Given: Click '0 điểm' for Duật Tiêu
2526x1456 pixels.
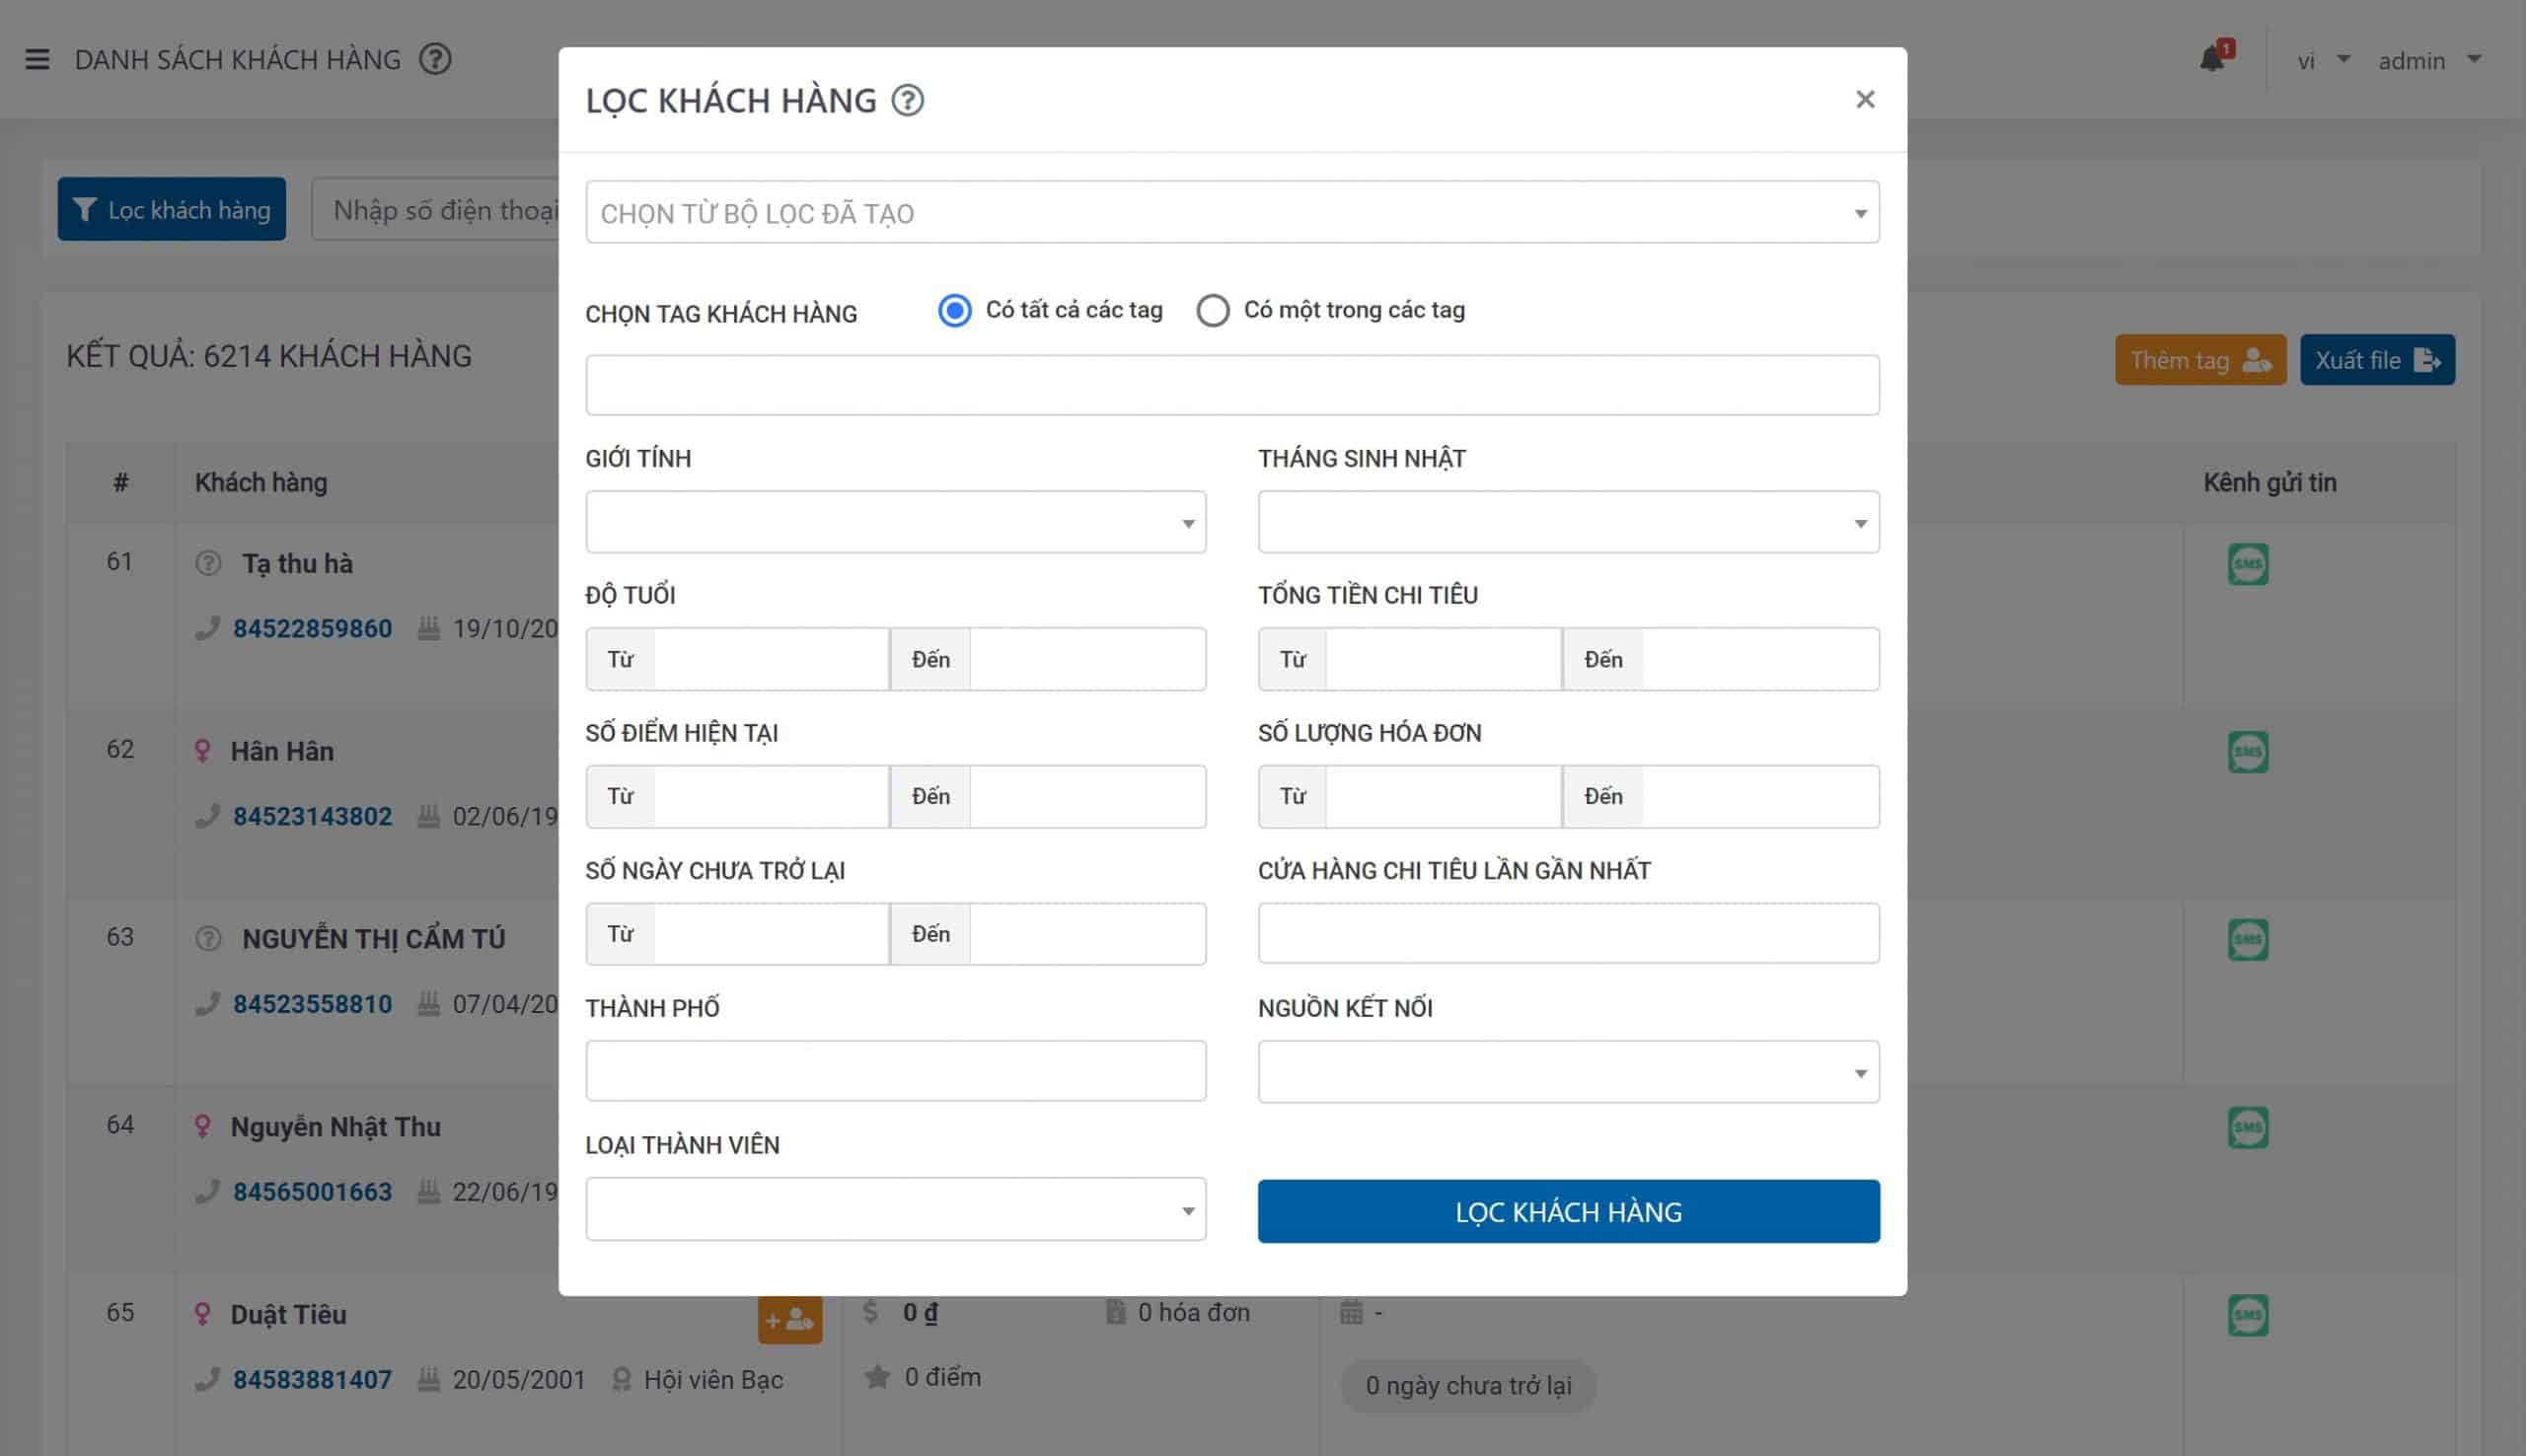Looking at the screenshot, I should pyautogui.click(x=942, y=1377).
